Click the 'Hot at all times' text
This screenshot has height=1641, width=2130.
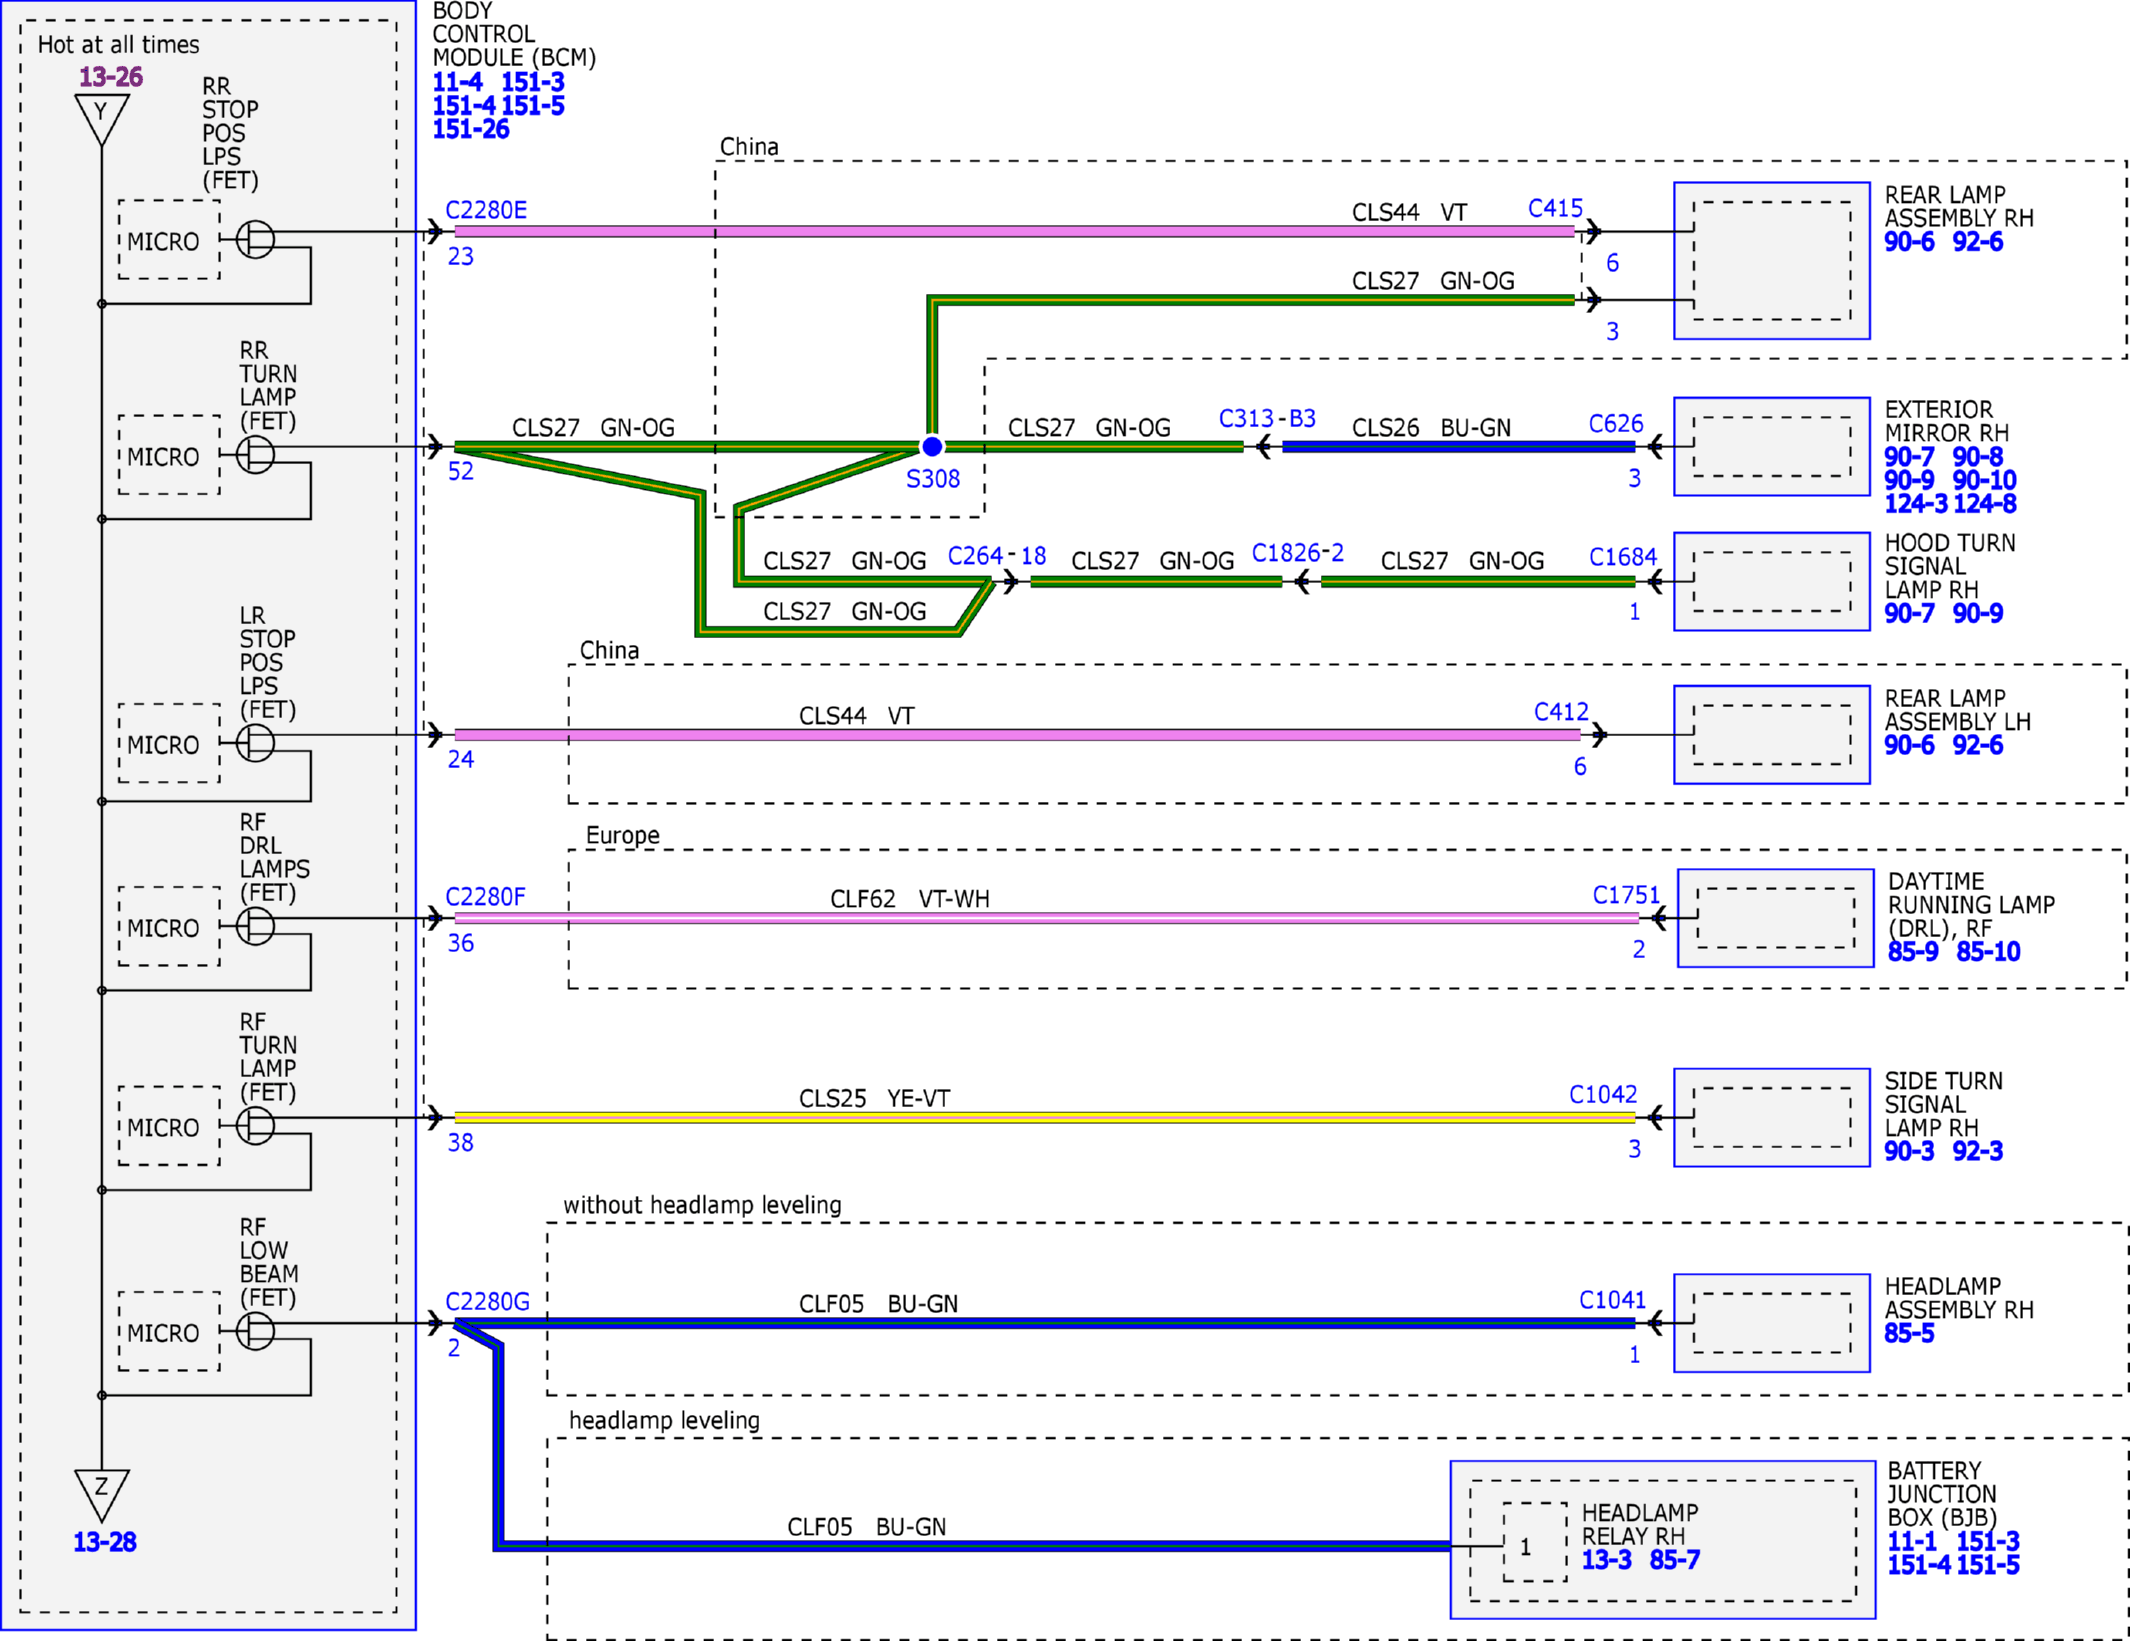[x=118, y=45]
